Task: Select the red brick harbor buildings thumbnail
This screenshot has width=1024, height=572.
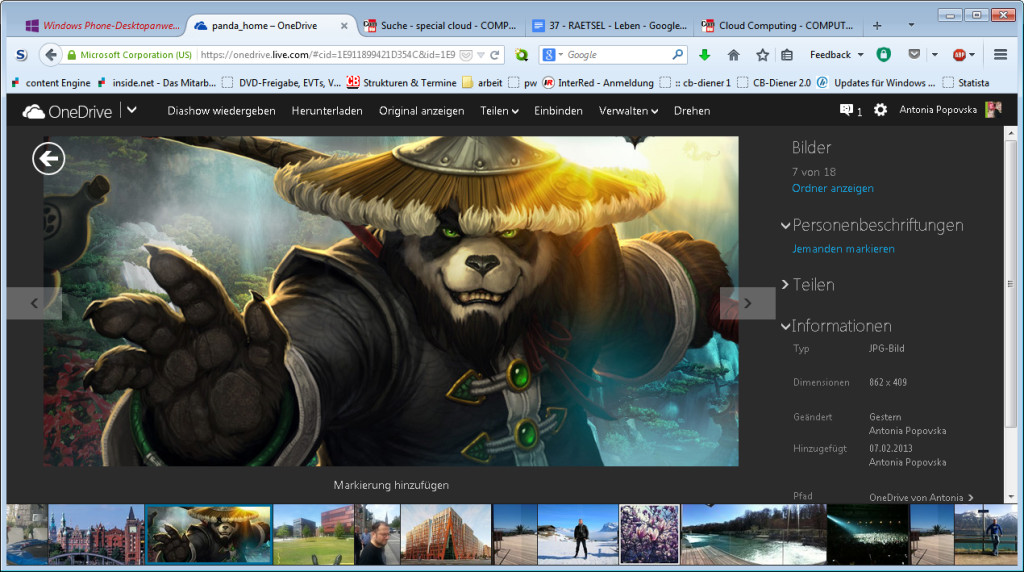Action: (x=96, y=534)
